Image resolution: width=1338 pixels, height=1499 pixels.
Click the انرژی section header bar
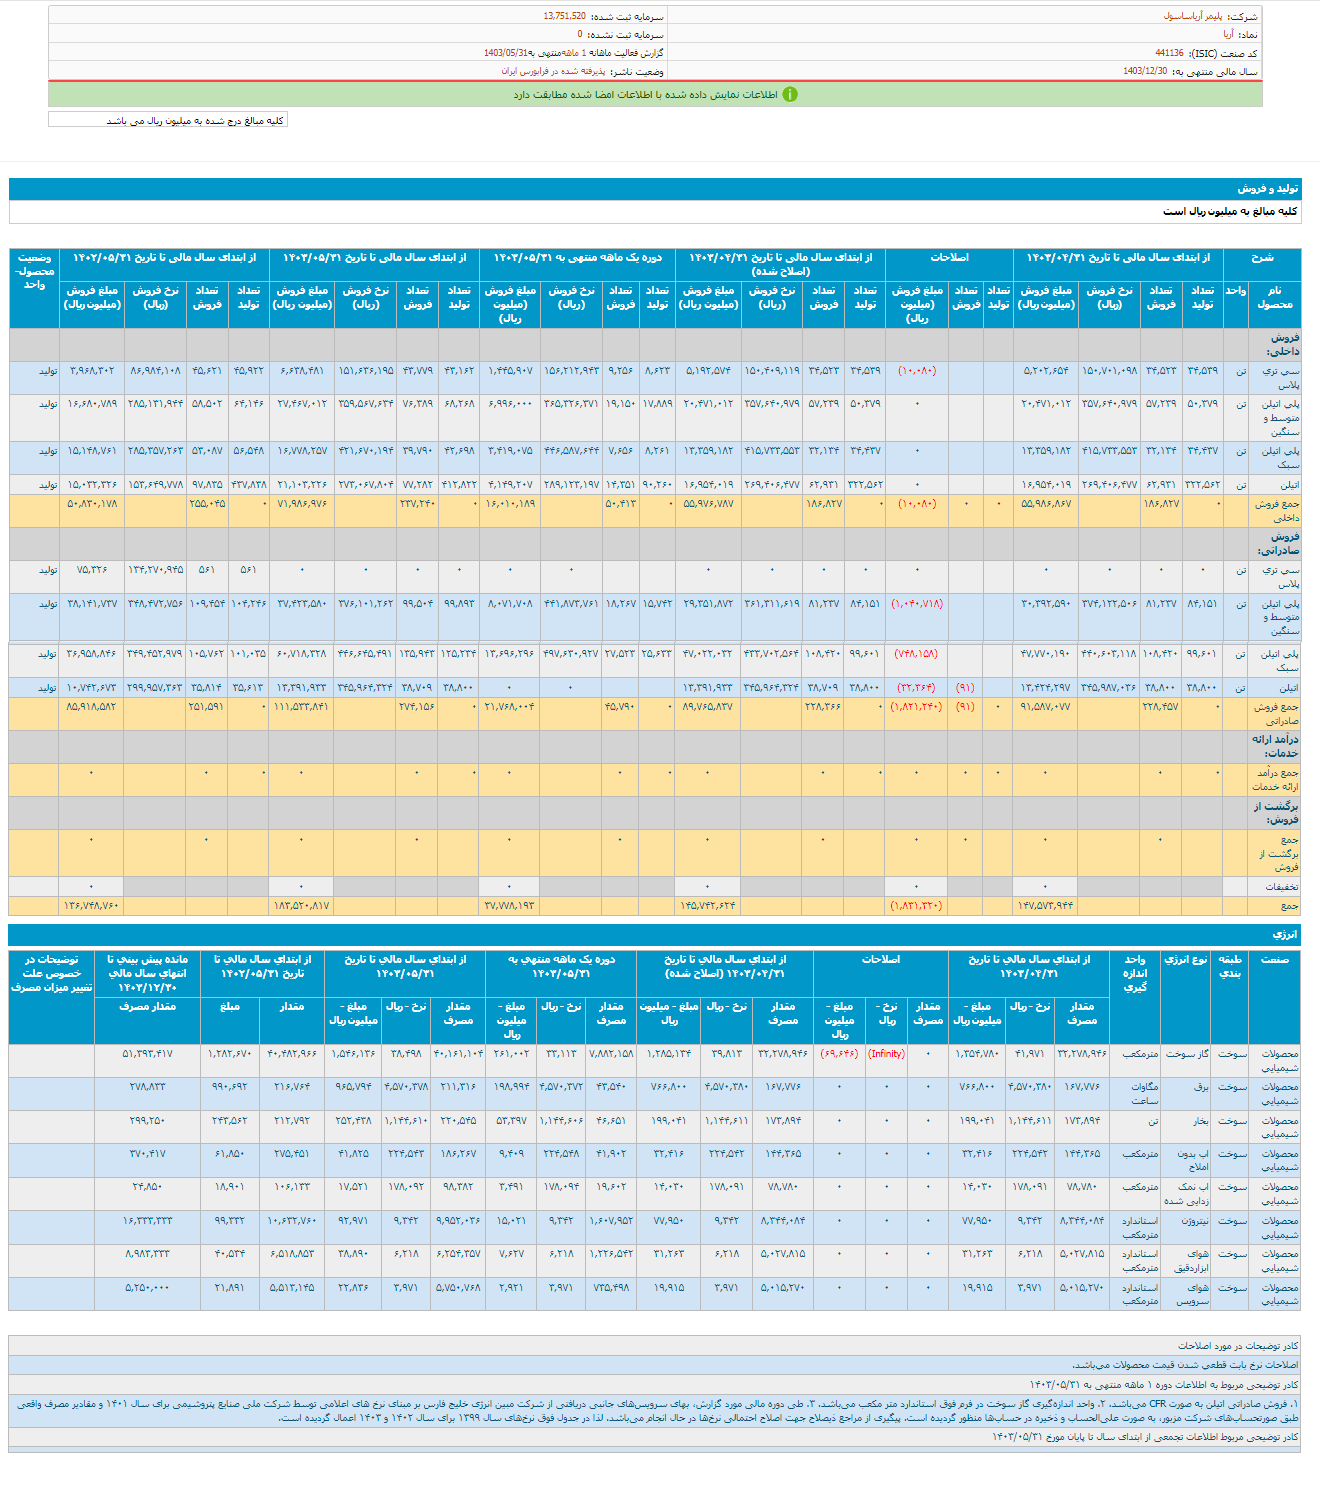(1284, 934)
